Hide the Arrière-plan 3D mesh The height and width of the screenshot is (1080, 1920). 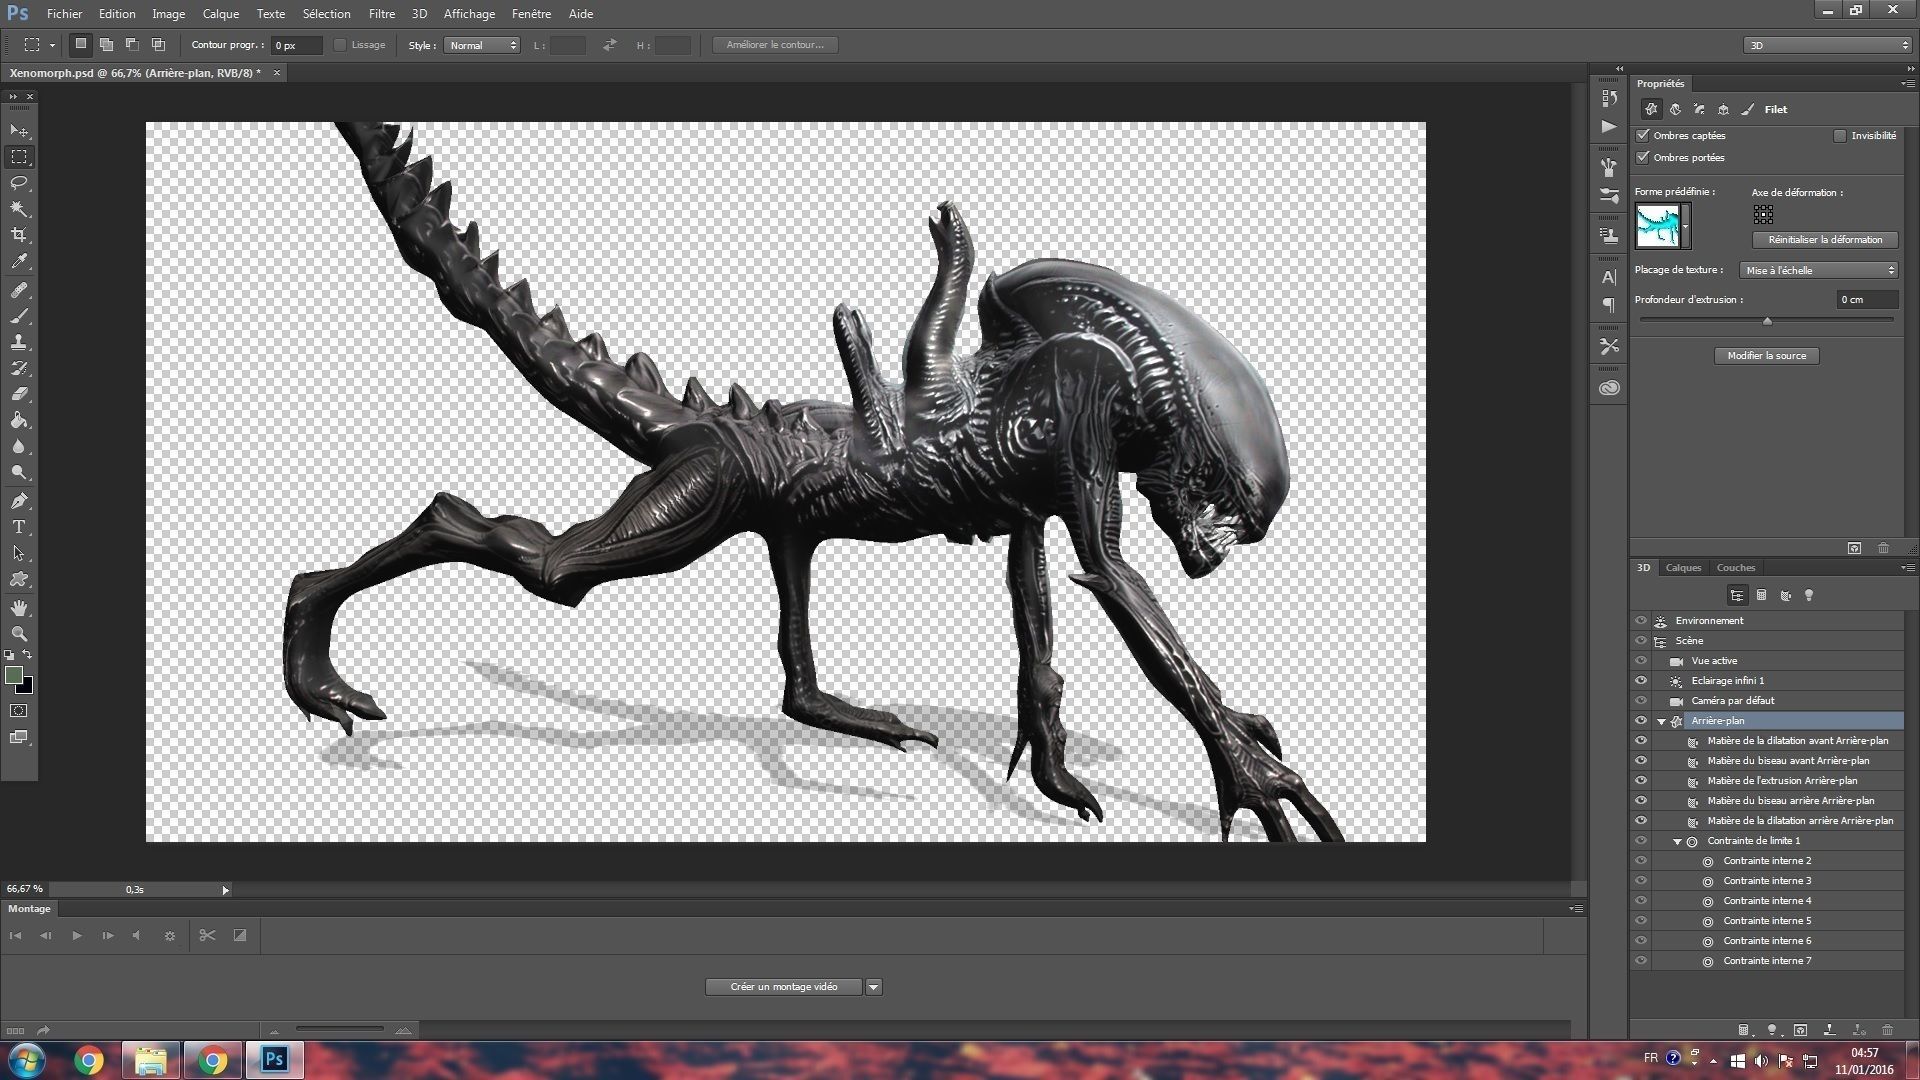(x=1641, y=721)
